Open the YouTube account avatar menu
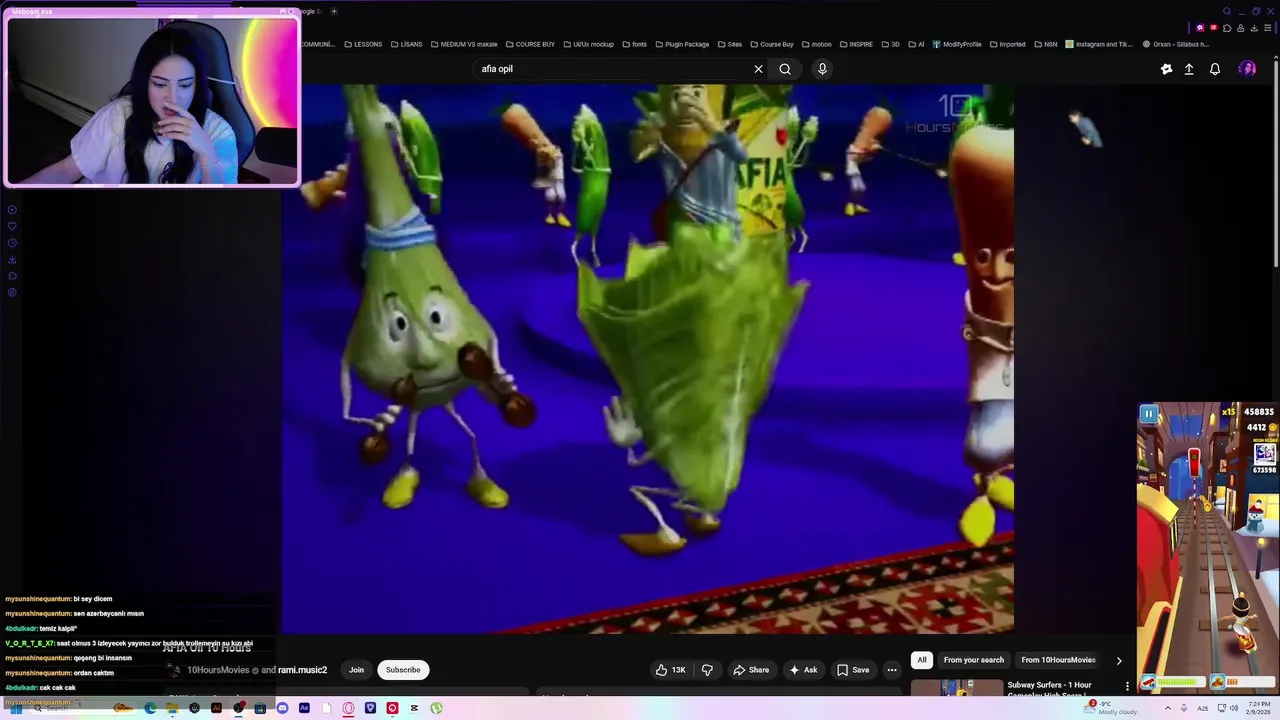The image size is (1280, 720). 1247,69
